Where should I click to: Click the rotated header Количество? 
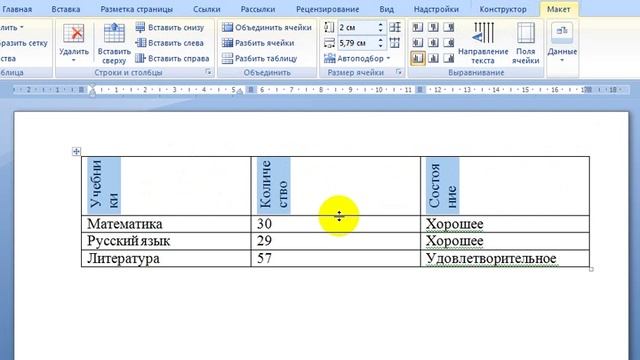[x=273, y=186]
